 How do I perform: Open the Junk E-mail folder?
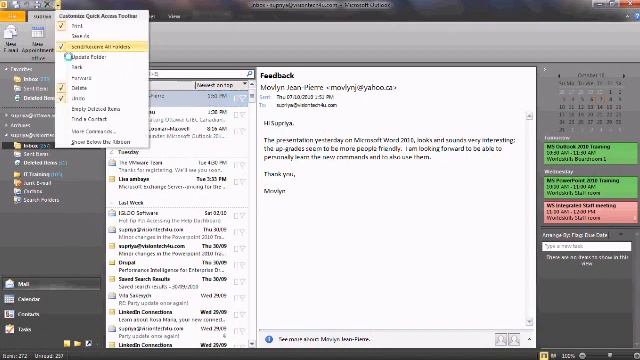coord(37,183)
